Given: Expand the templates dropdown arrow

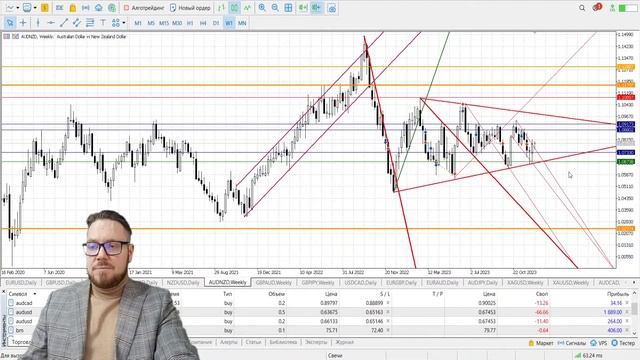Looking at the screenshot, I should (x=35, y=8).
